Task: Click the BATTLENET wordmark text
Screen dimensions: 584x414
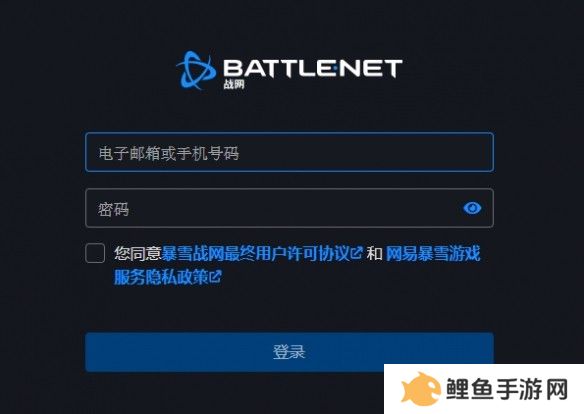Action: 313,69
